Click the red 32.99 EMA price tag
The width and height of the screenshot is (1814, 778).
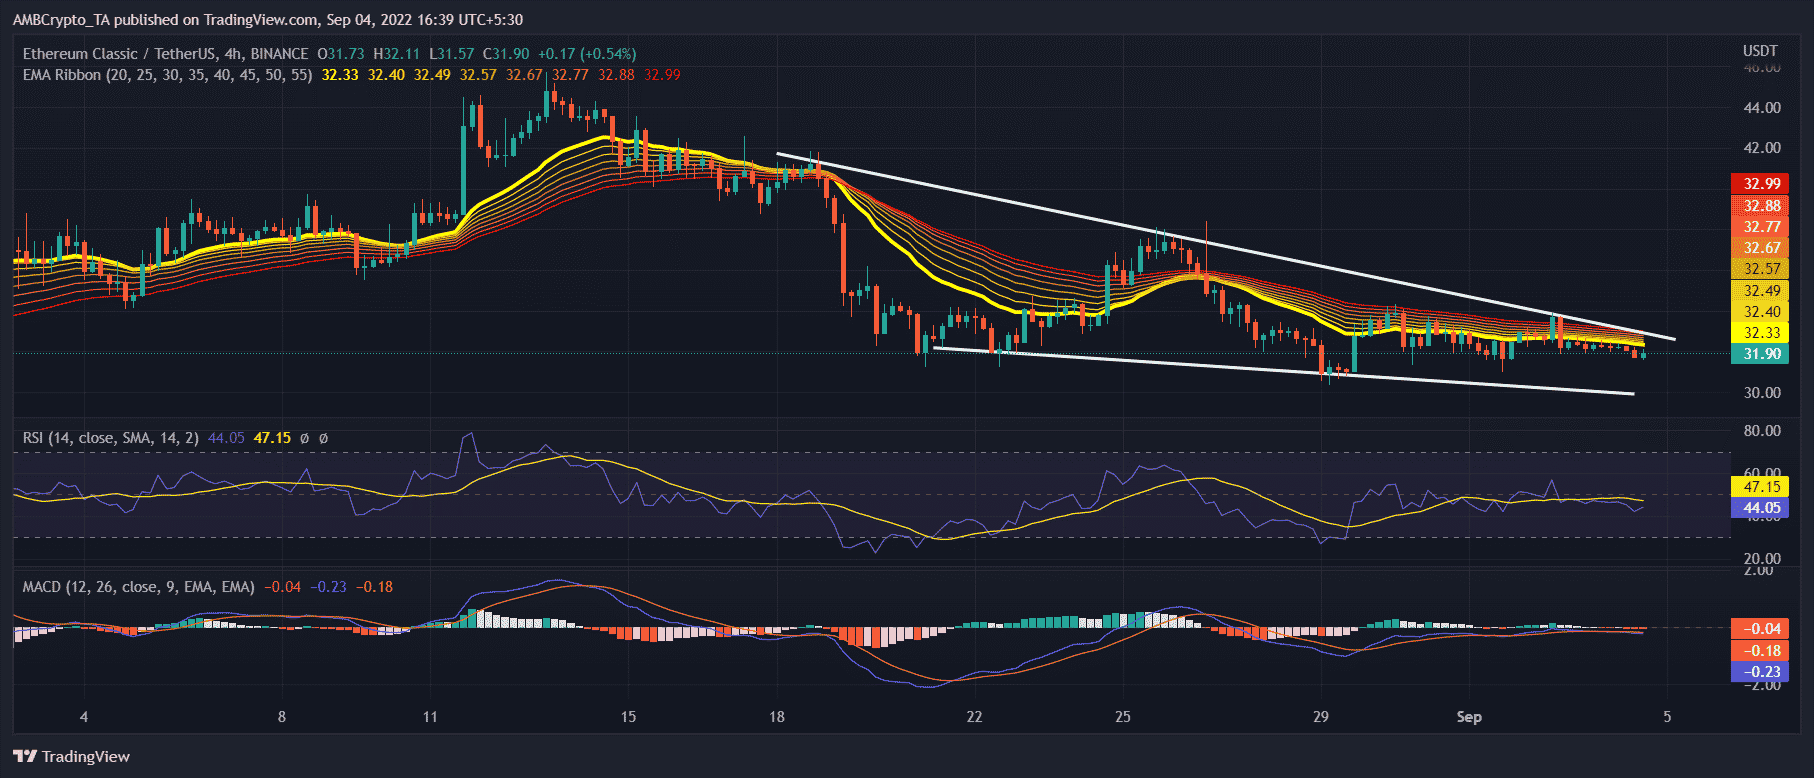[1761, 184]
